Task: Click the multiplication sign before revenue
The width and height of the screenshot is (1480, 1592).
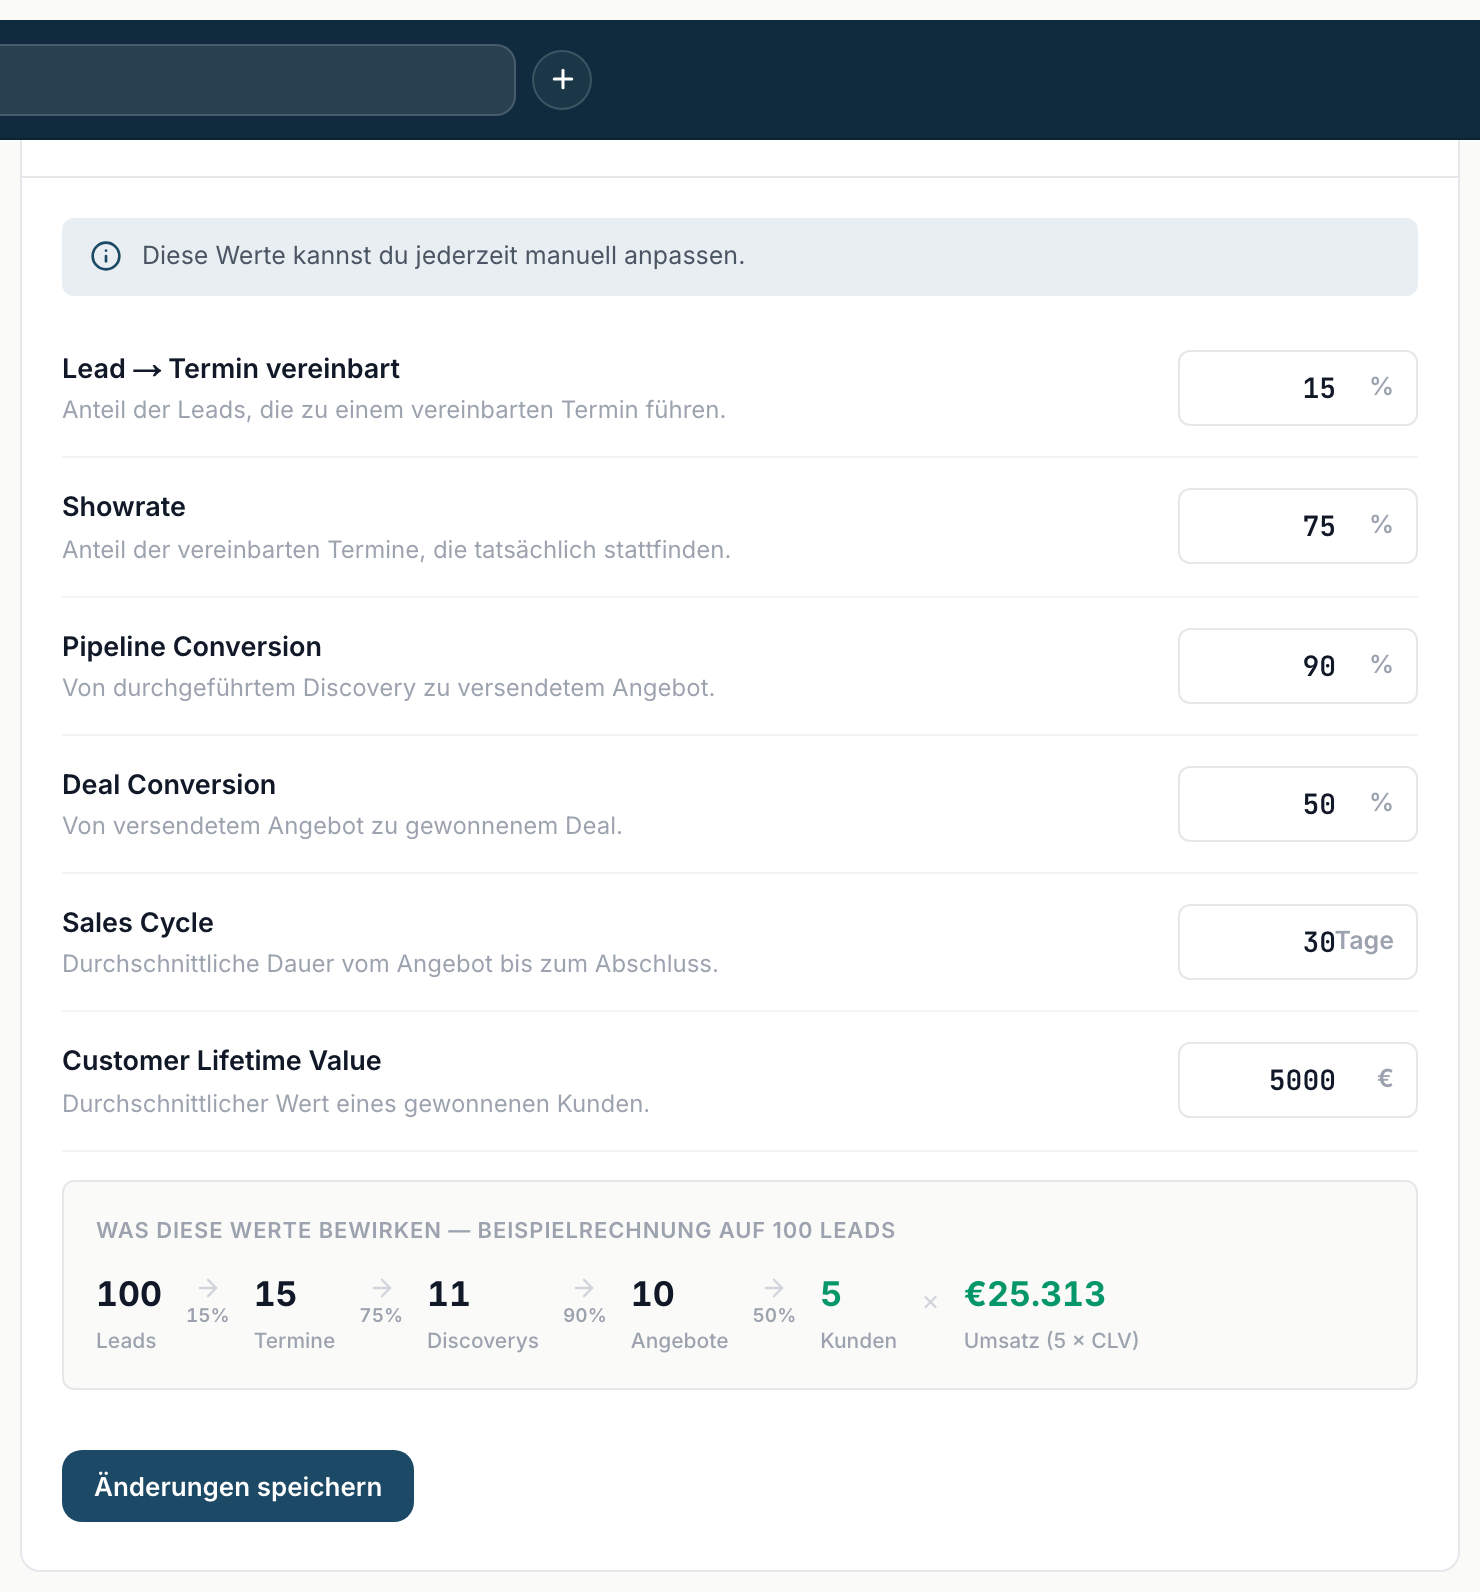Action: pyautogui.click(x=931, y=1302)
